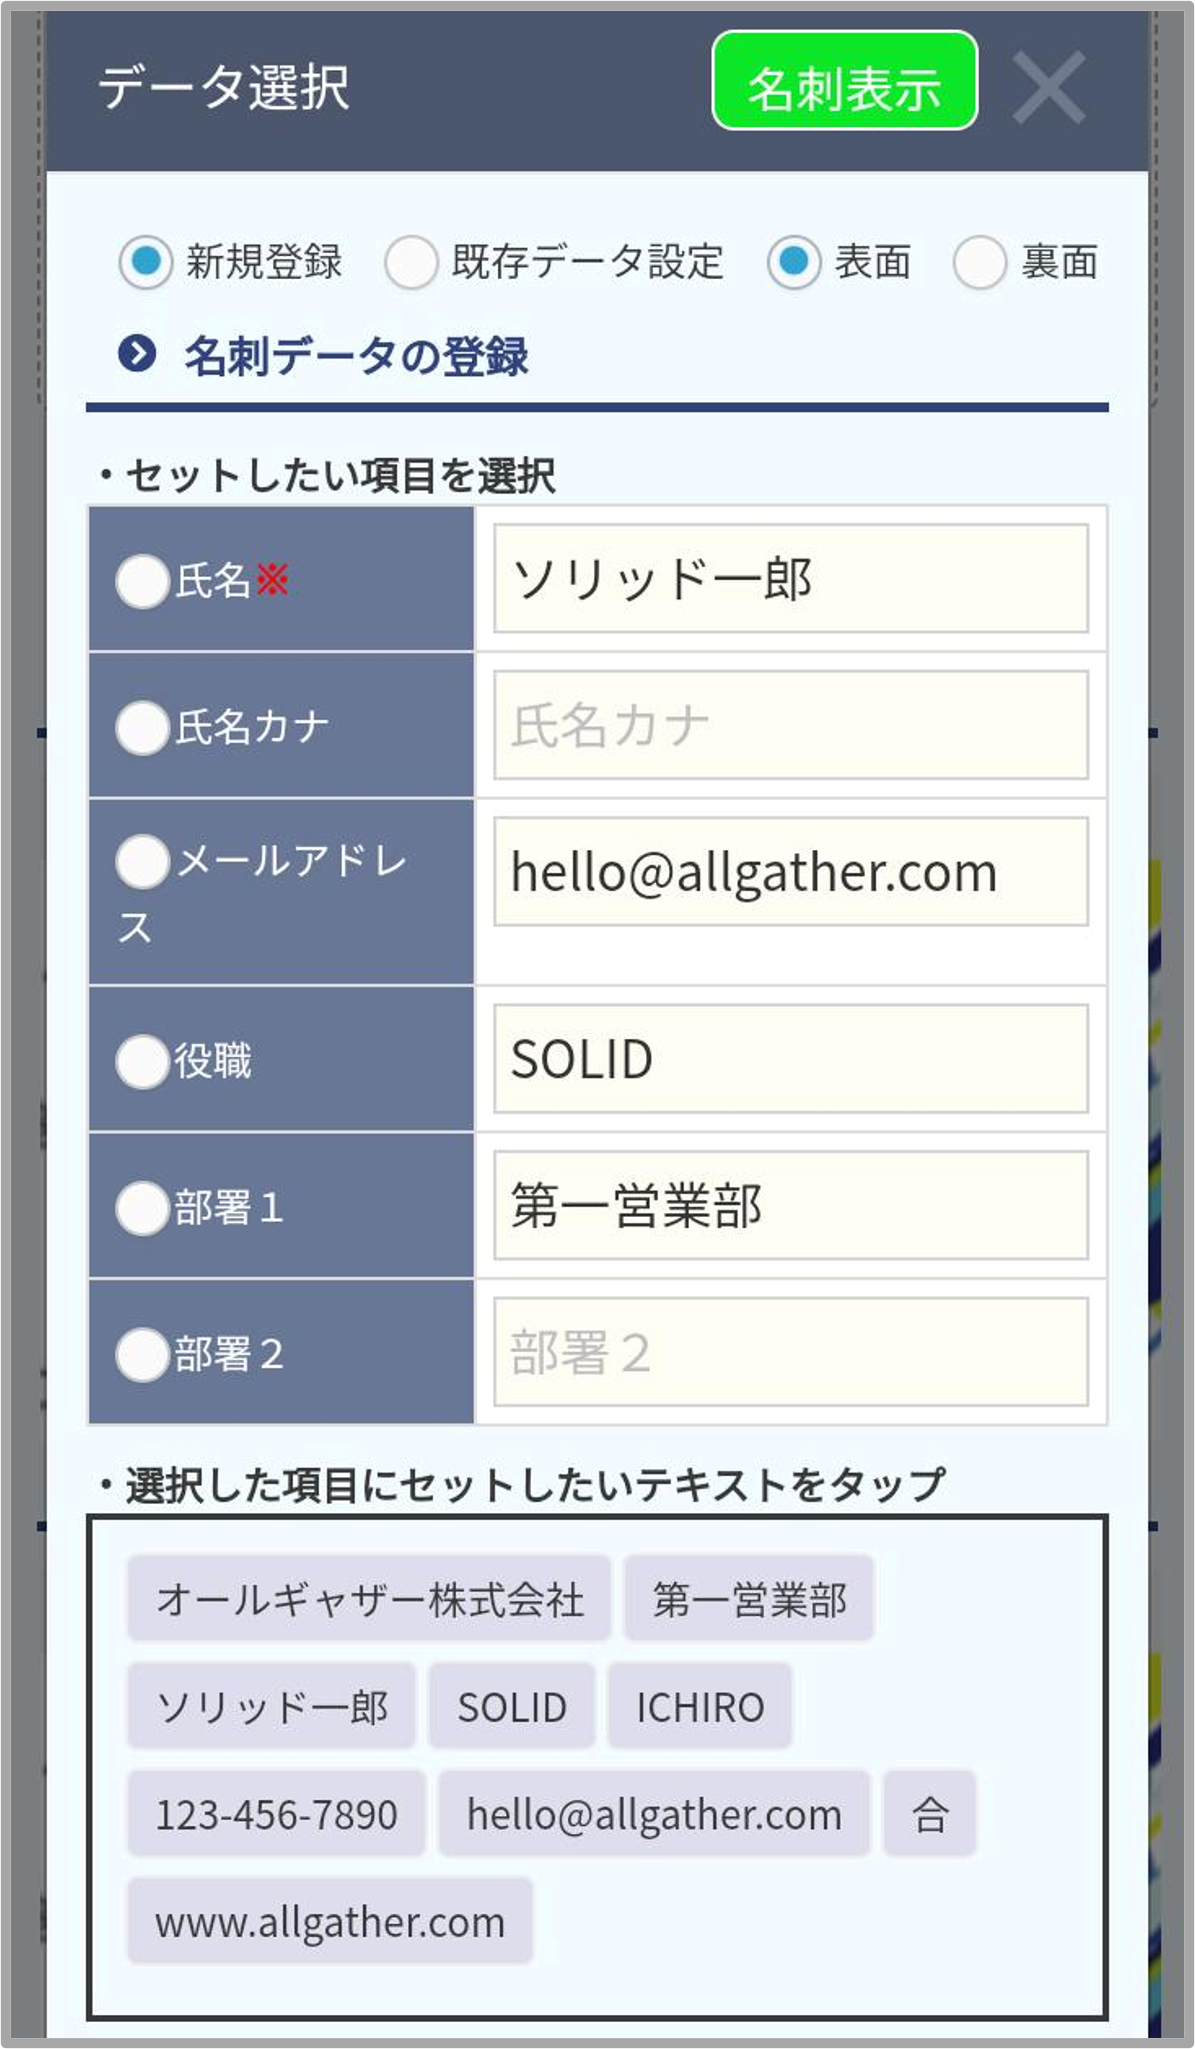Tap the 123-456-7890 phone chip
This screenshot has height=2049, width=1195.
(276, 1813)
